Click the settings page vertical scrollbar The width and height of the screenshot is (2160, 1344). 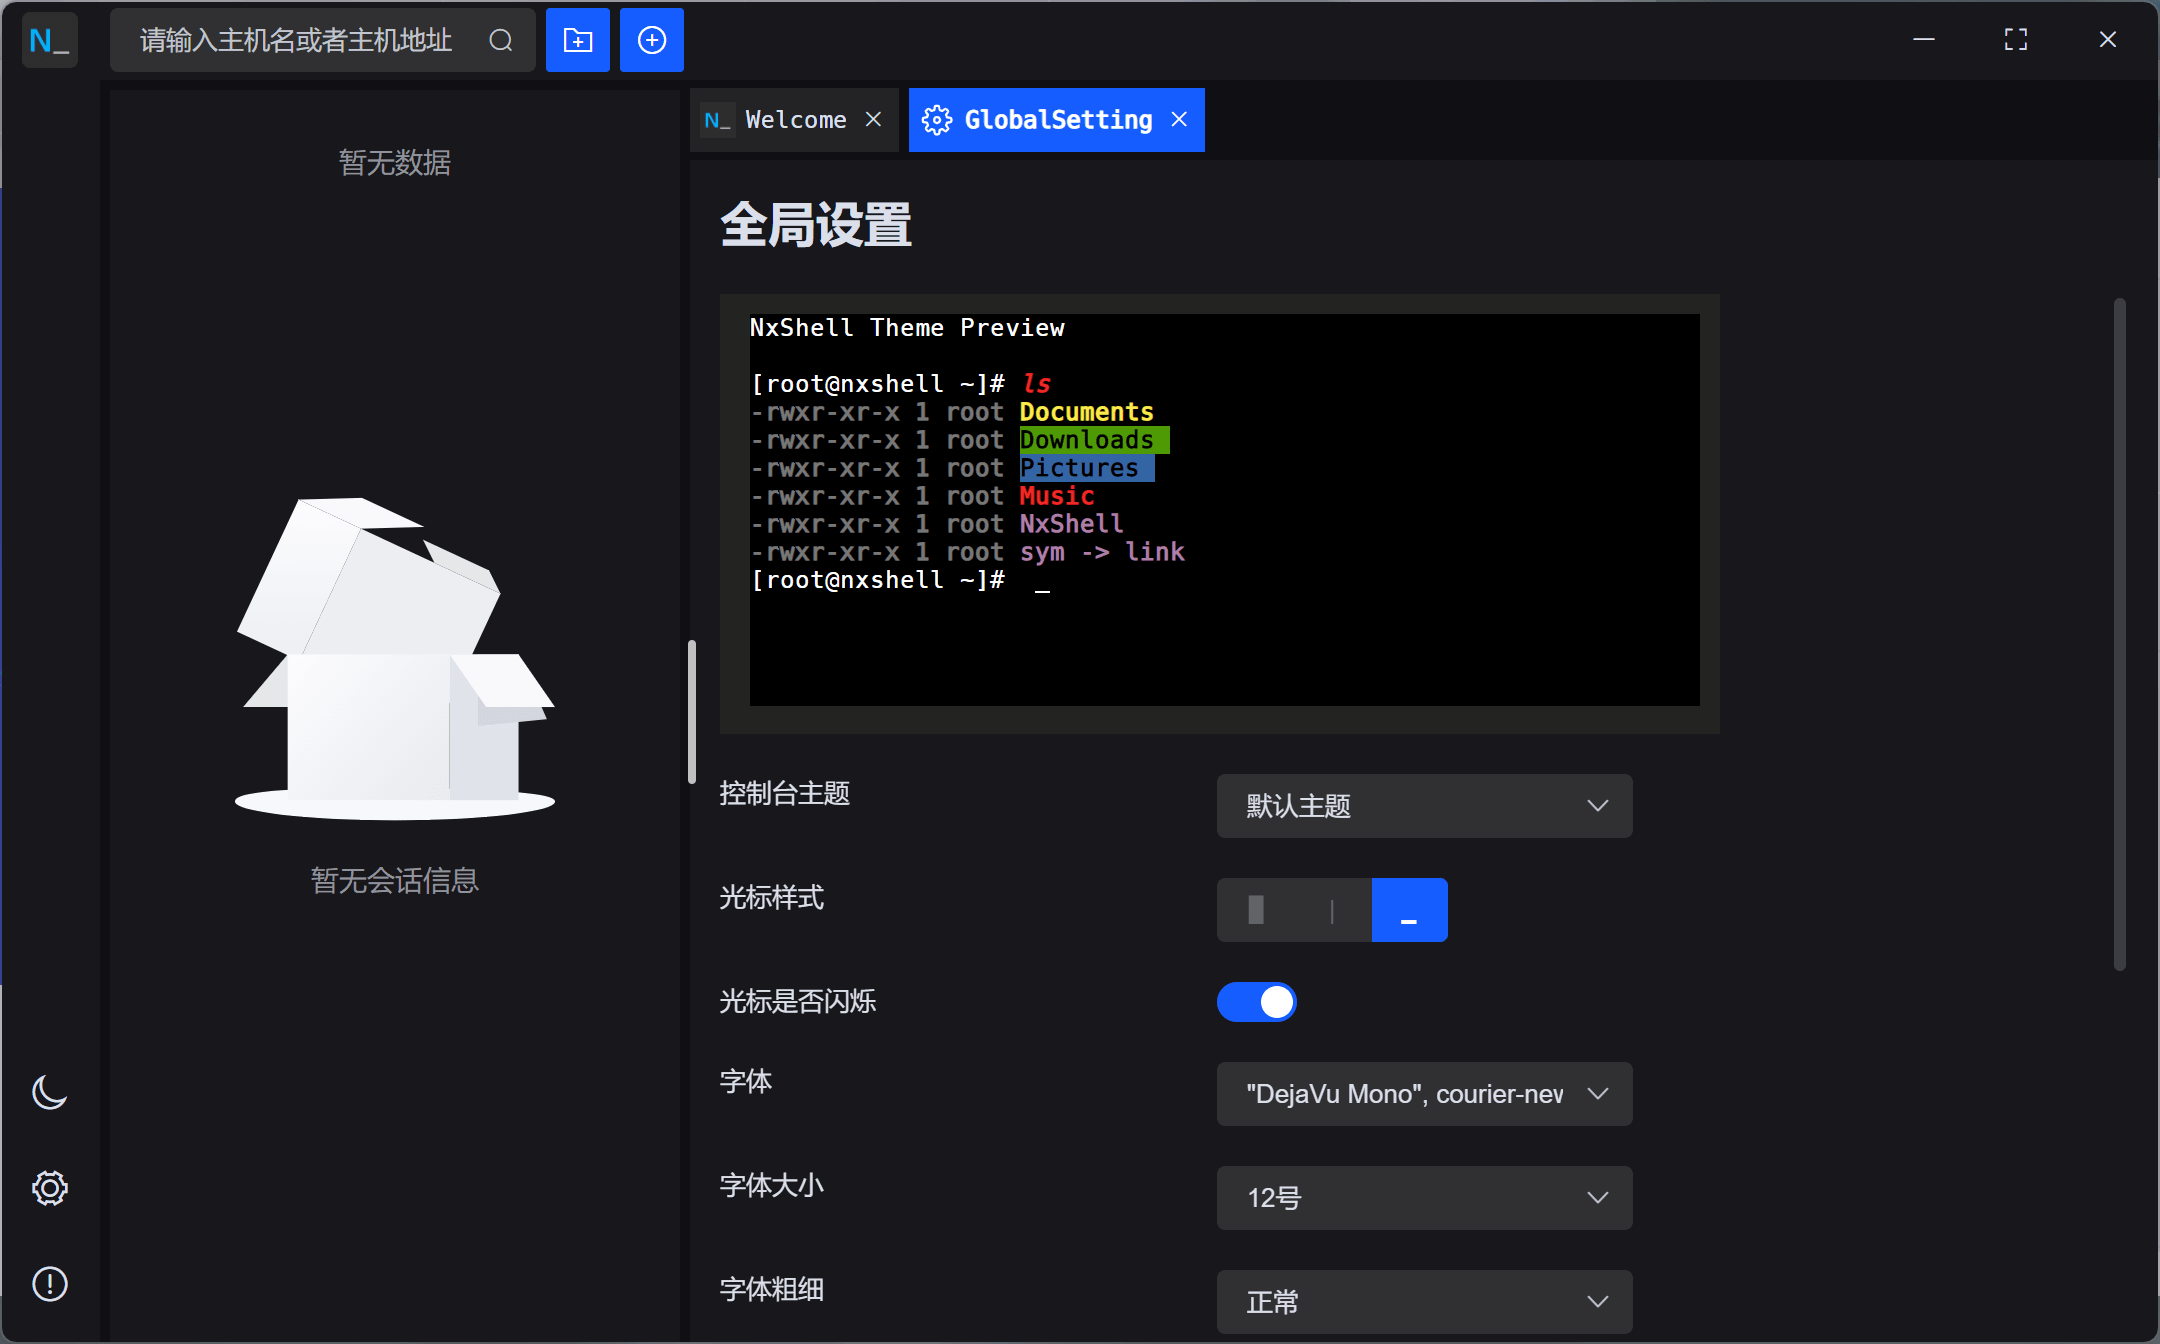[x=2119, y=634]
